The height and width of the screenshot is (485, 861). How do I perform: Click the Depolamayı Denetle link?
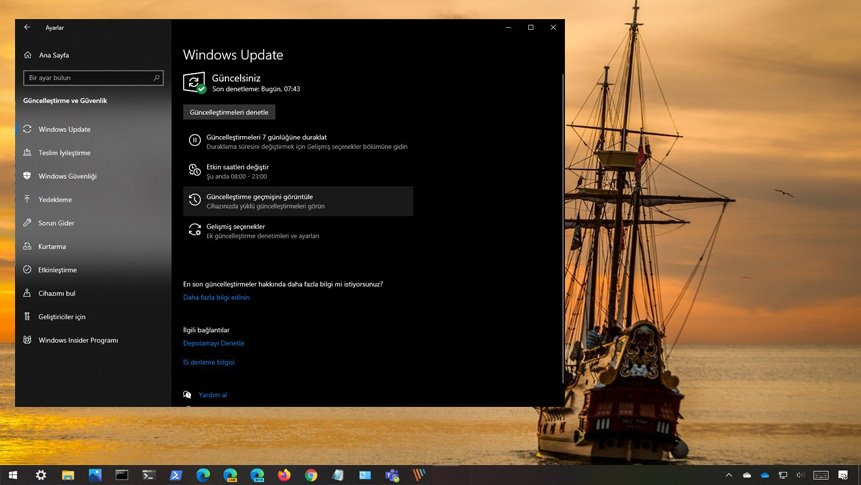point(213,343)
